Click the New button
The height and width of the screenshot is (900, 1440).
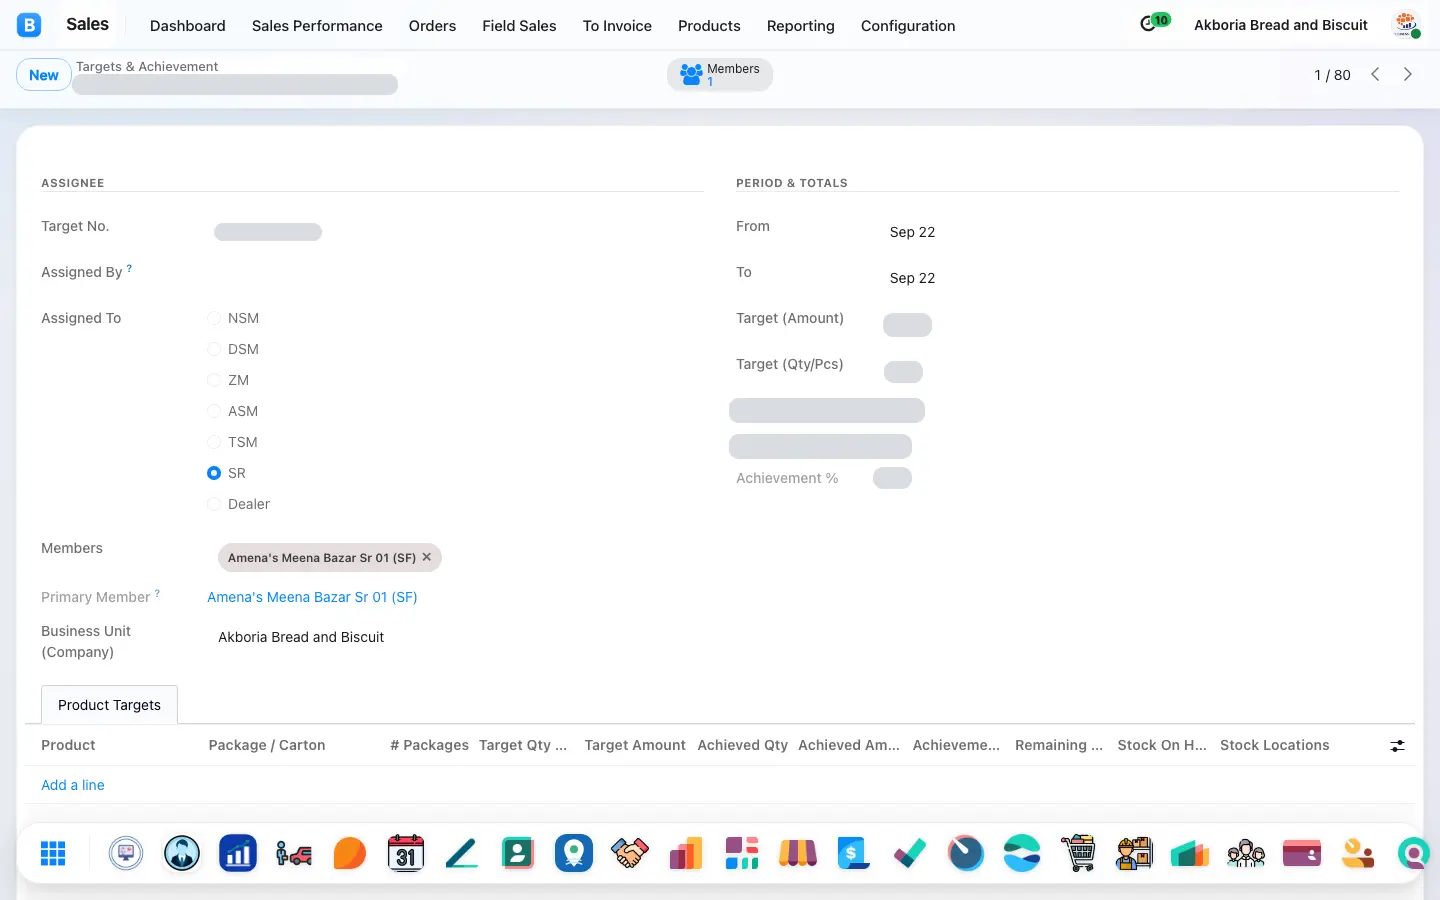coord(44,75)
